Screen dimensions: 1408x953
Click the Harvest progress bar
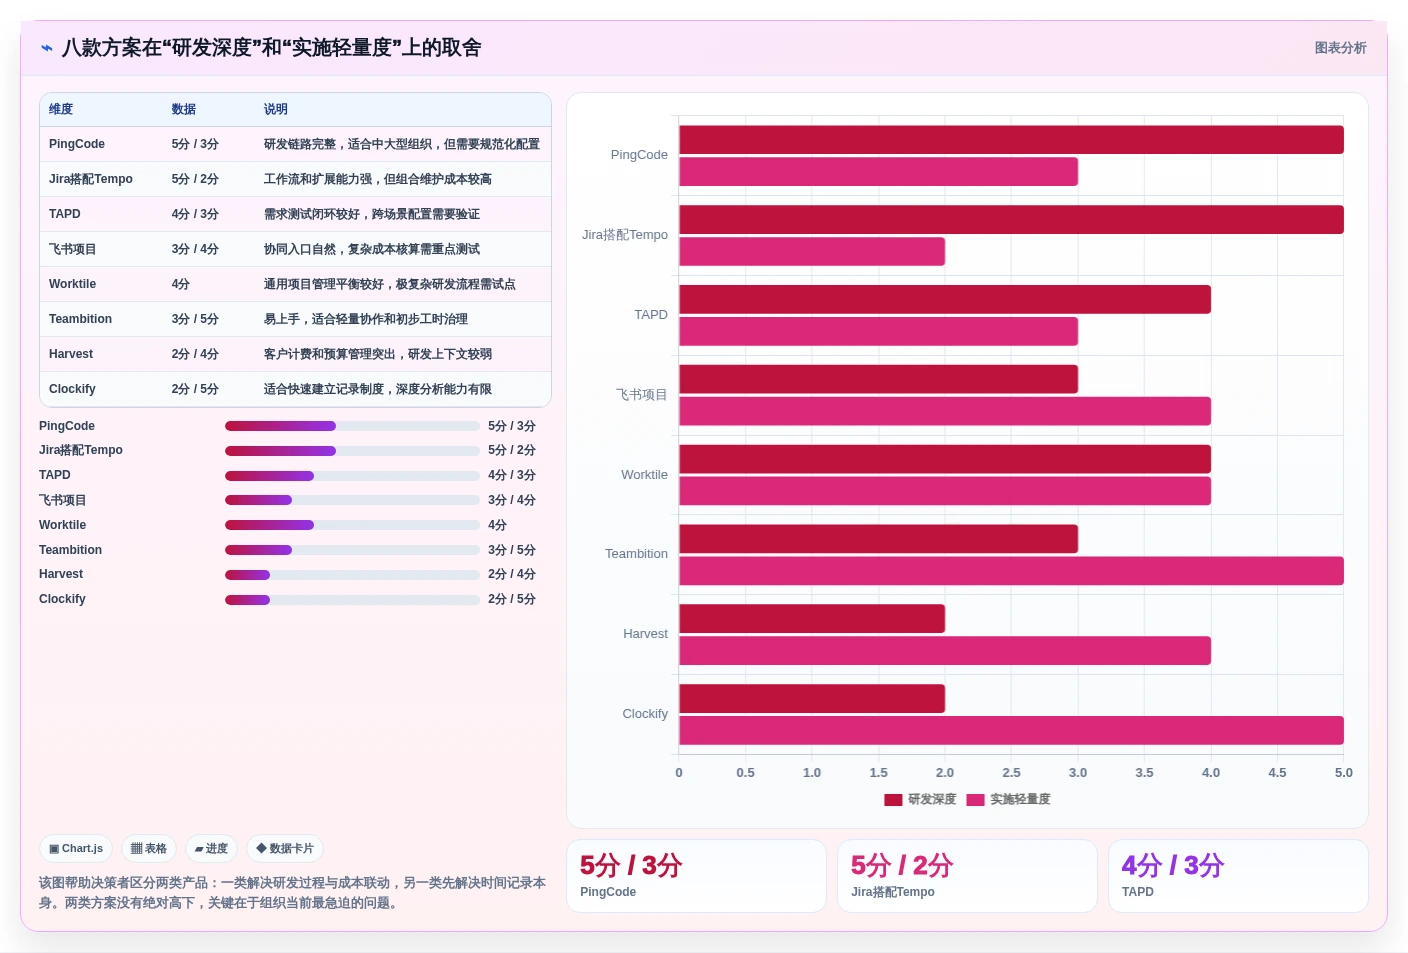click(352, 575)
